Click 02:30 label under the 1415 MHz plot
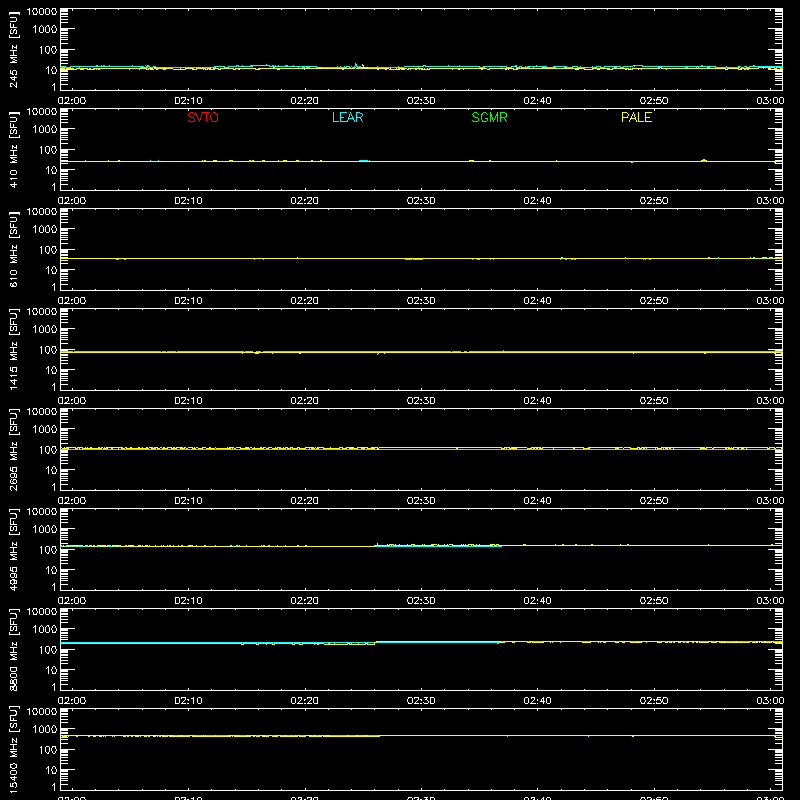The width and height of the screenshot is (800, 800). tap(421, 401)
